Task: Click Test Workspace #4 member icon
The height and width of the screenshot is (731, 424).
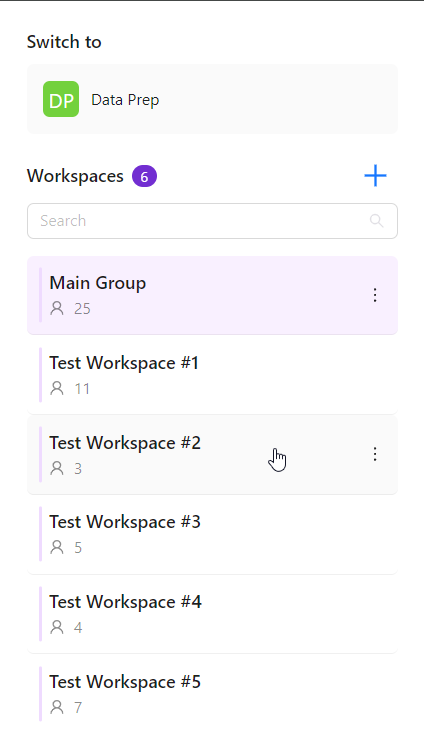Action: (57, 627)
